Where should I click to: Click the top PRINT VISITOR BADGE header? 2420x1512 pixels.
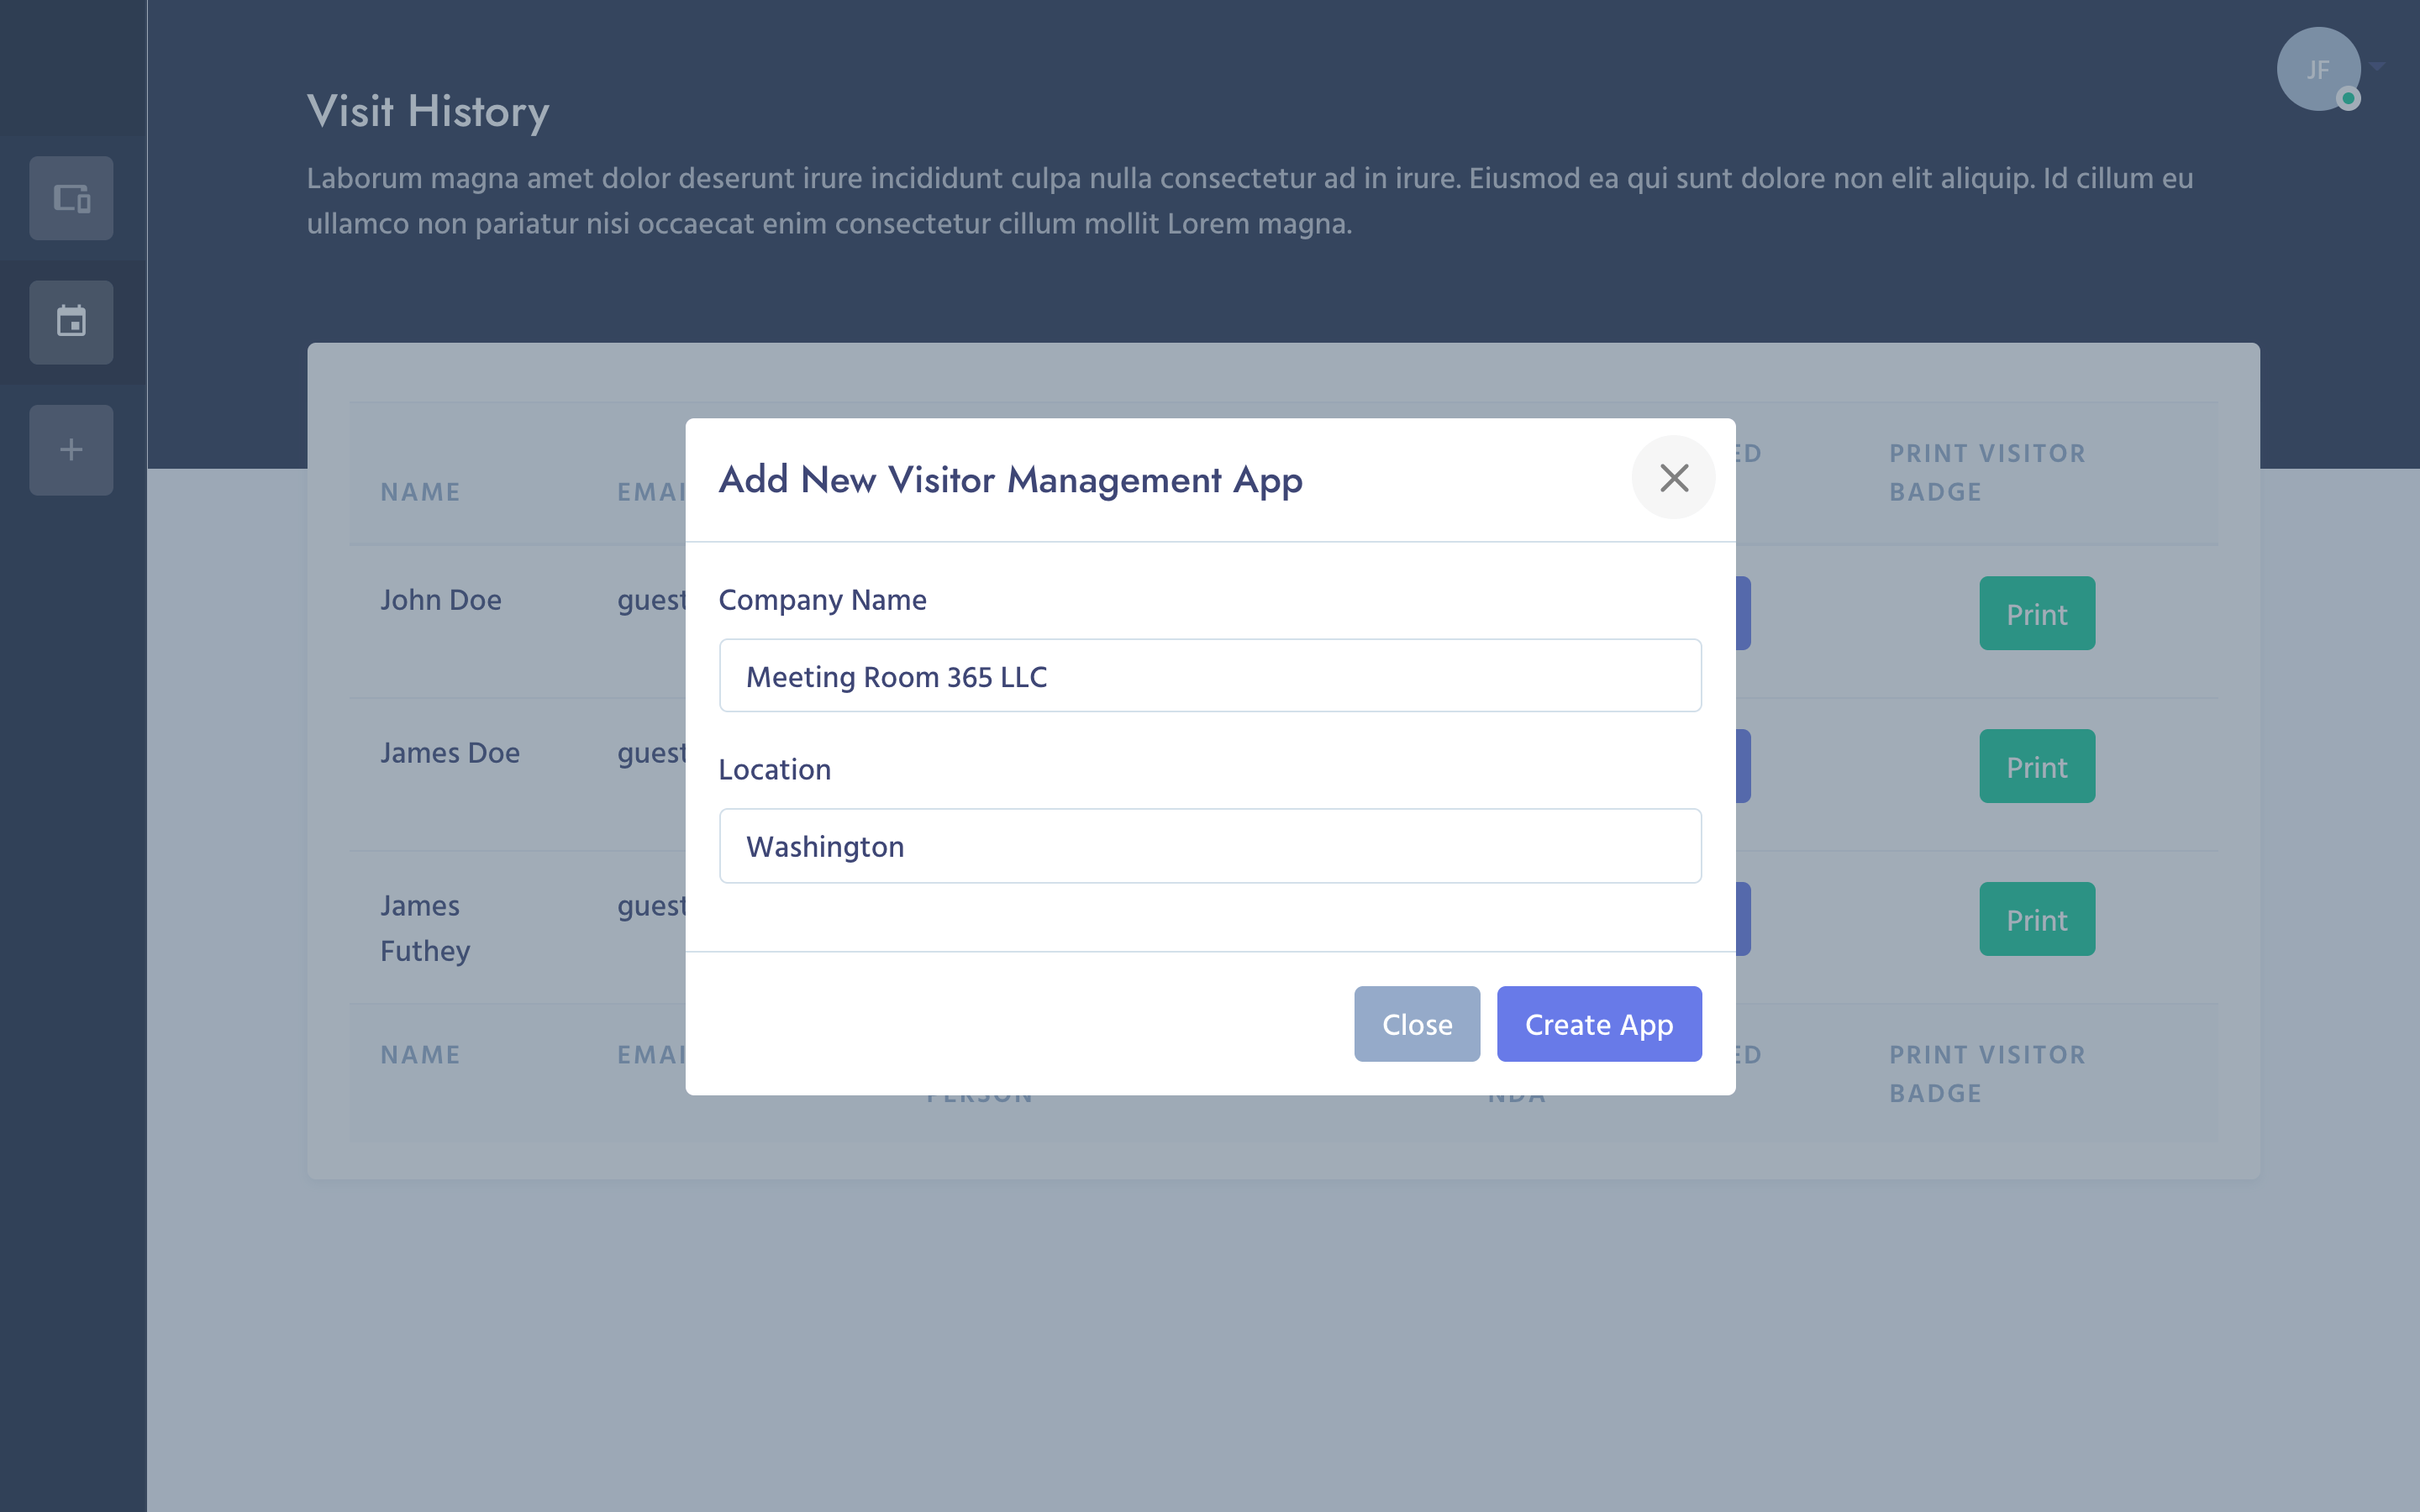[x=1987, y=473]
